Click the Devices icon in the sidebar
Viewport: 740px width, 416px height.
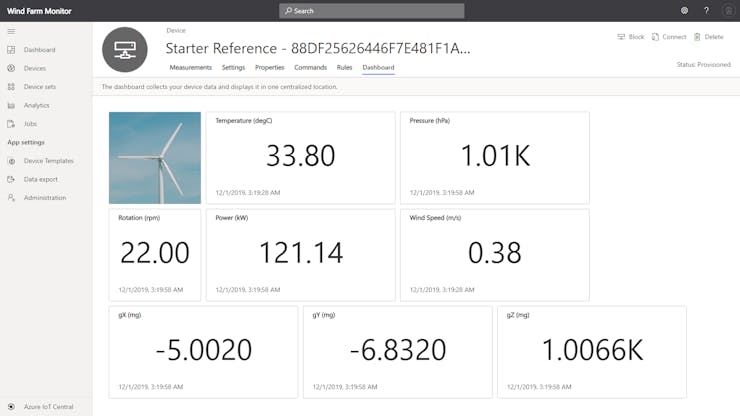[12, 68]
